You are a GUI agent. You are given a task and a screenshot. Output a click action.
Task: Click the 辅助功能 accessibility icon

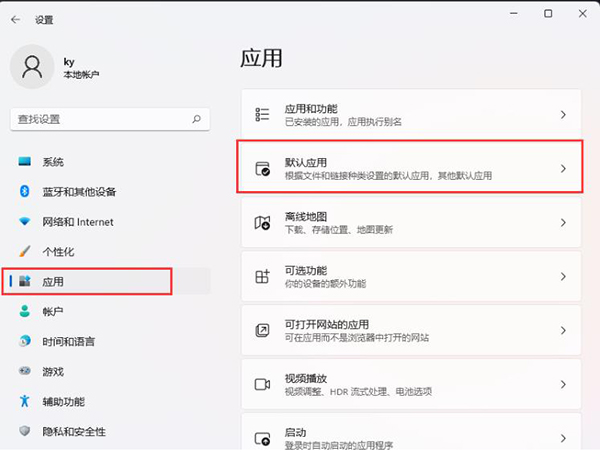(24, 401)
